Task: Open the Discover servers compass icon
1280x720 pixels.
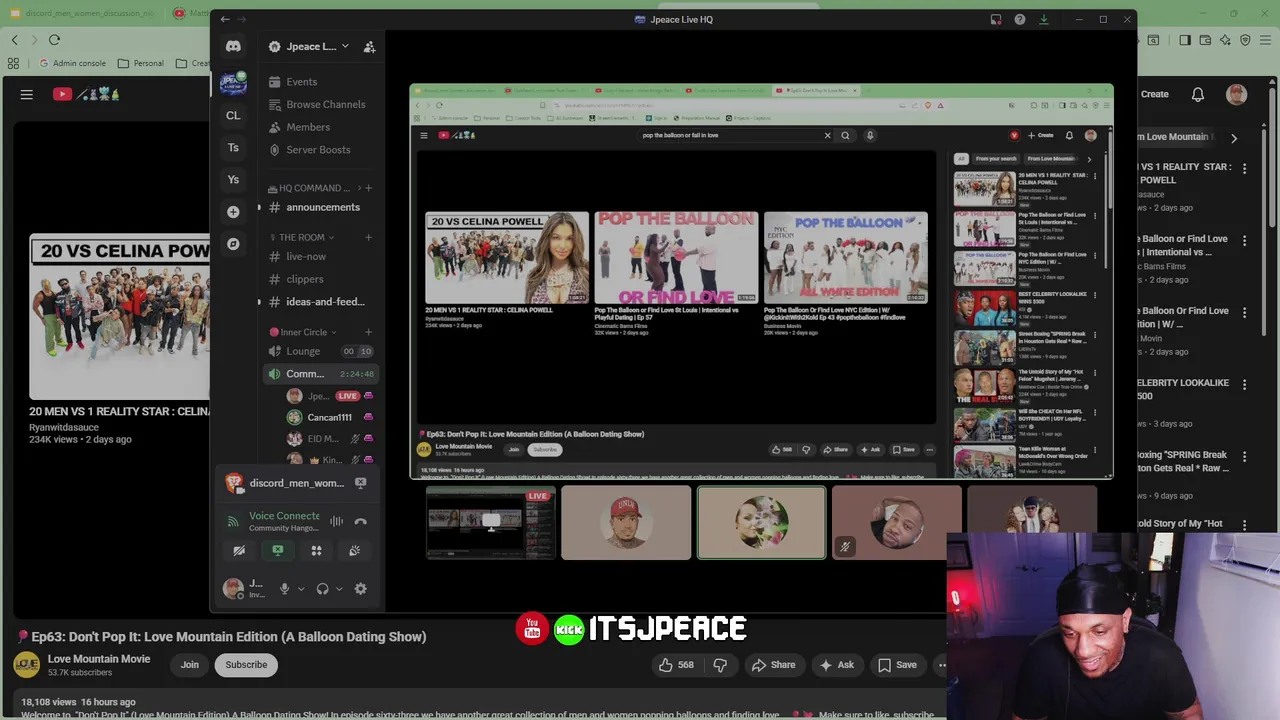Action: [233, 243]
